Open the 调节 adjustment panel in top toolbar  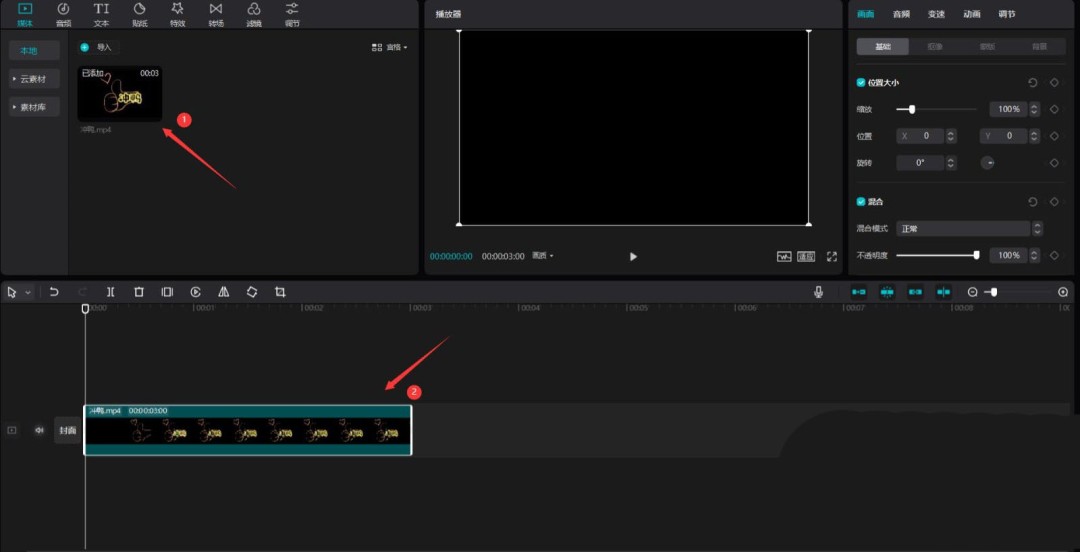292,14
